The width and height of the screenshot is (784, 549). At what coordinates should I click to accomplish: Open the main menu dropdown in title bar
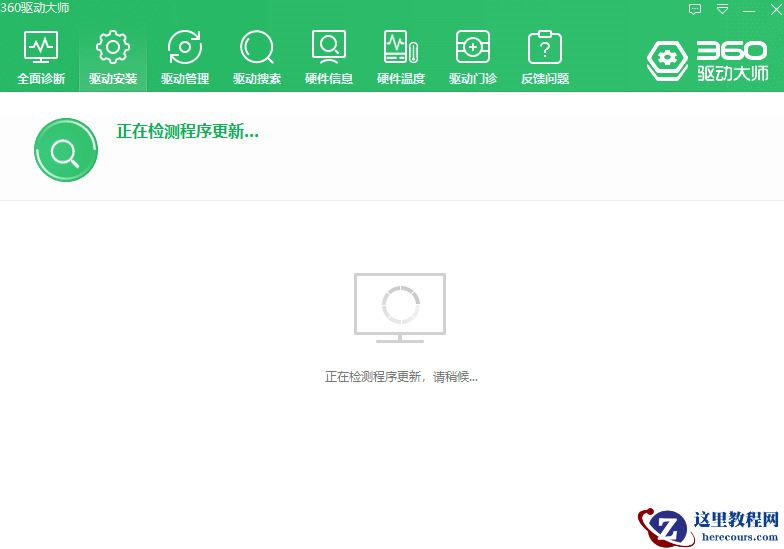coord(722,10)
